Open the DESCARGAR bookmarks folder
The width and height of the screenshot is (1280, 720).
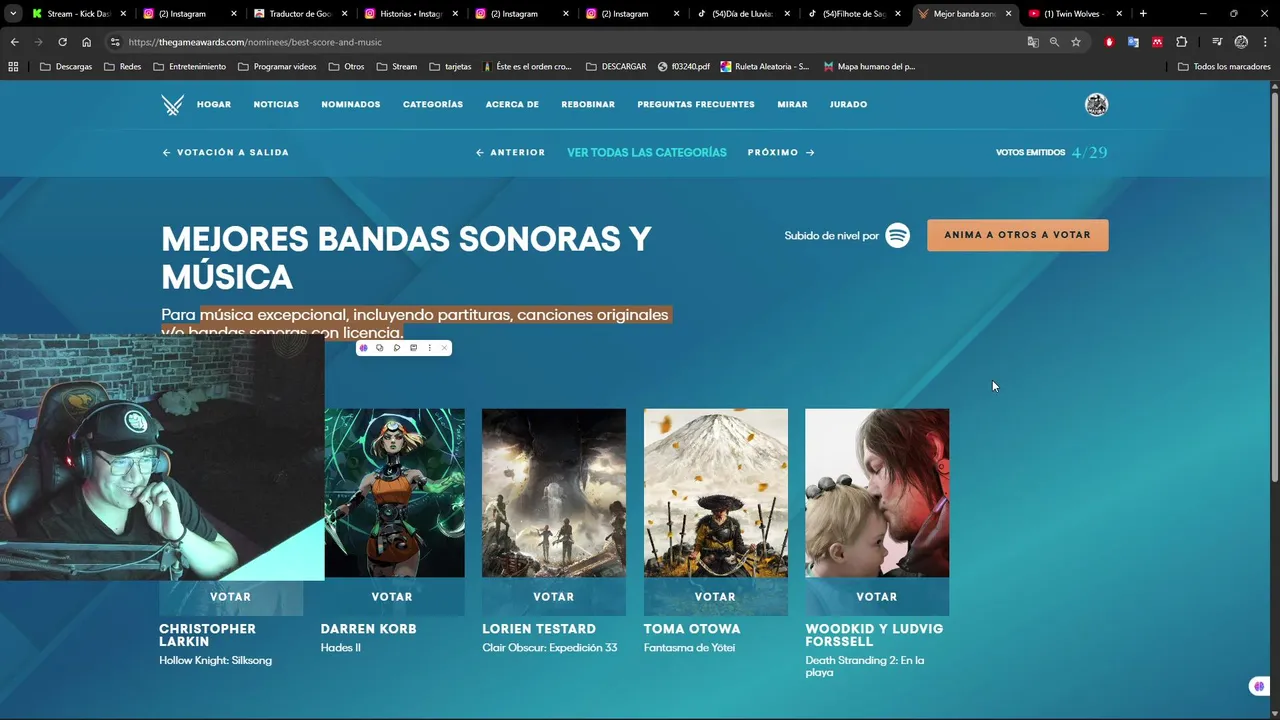coord(616,67)
